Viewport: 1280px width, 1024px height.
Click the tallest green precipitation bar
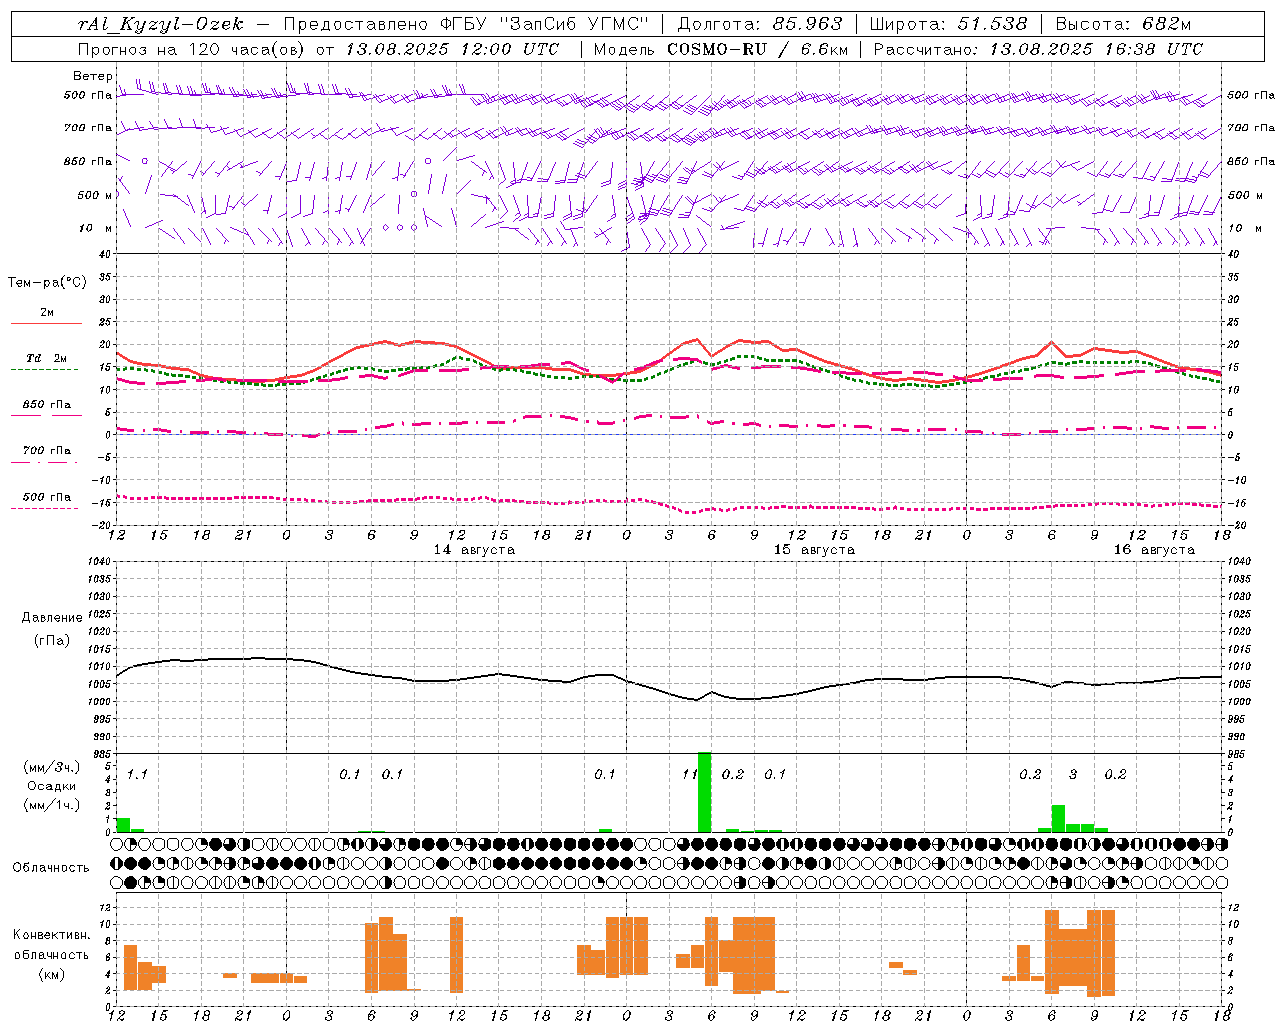click(x=704, y=792)
